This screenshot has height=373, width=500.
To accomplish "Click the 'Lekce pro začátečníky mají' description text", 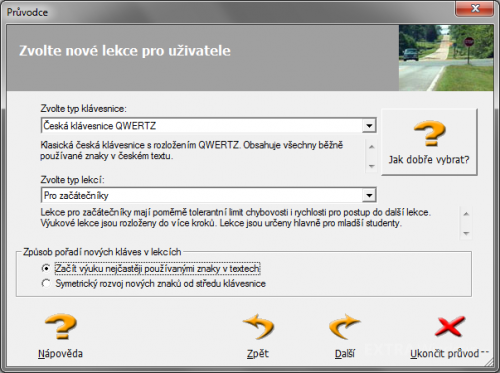I will click(235, 218).
